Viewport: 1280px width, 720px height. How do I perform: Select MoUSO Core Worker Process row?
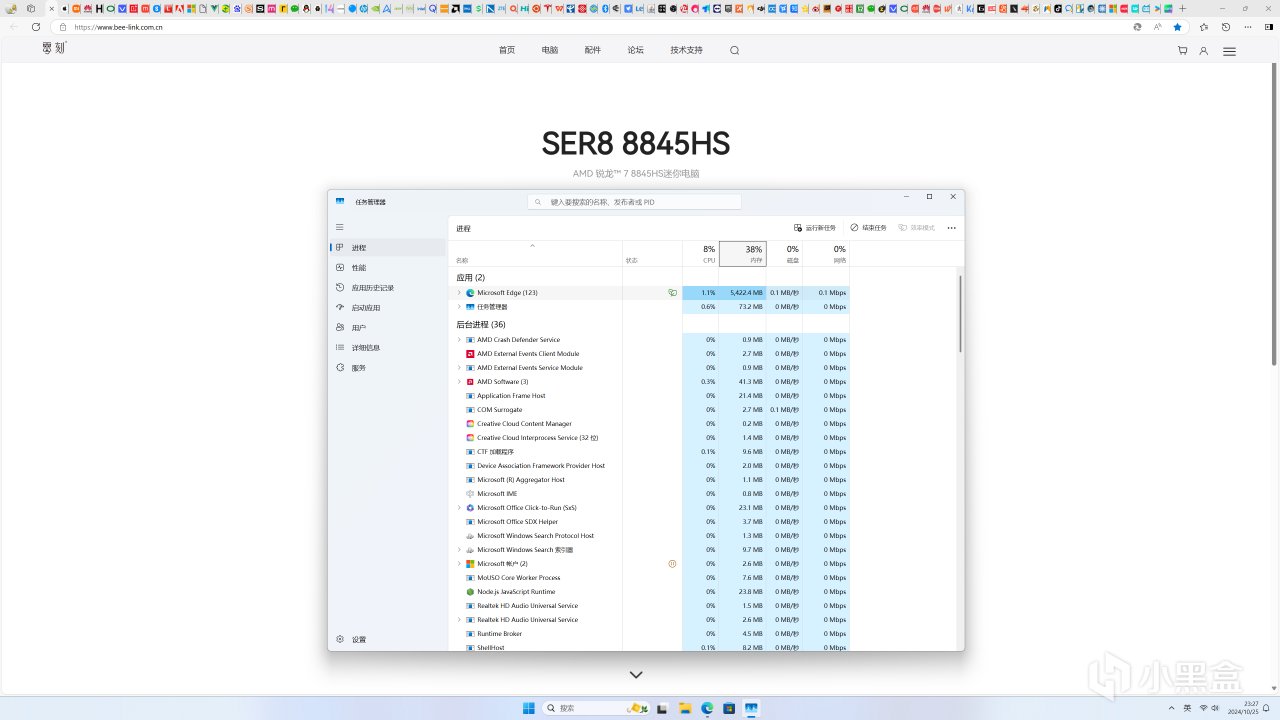[649, 578]
